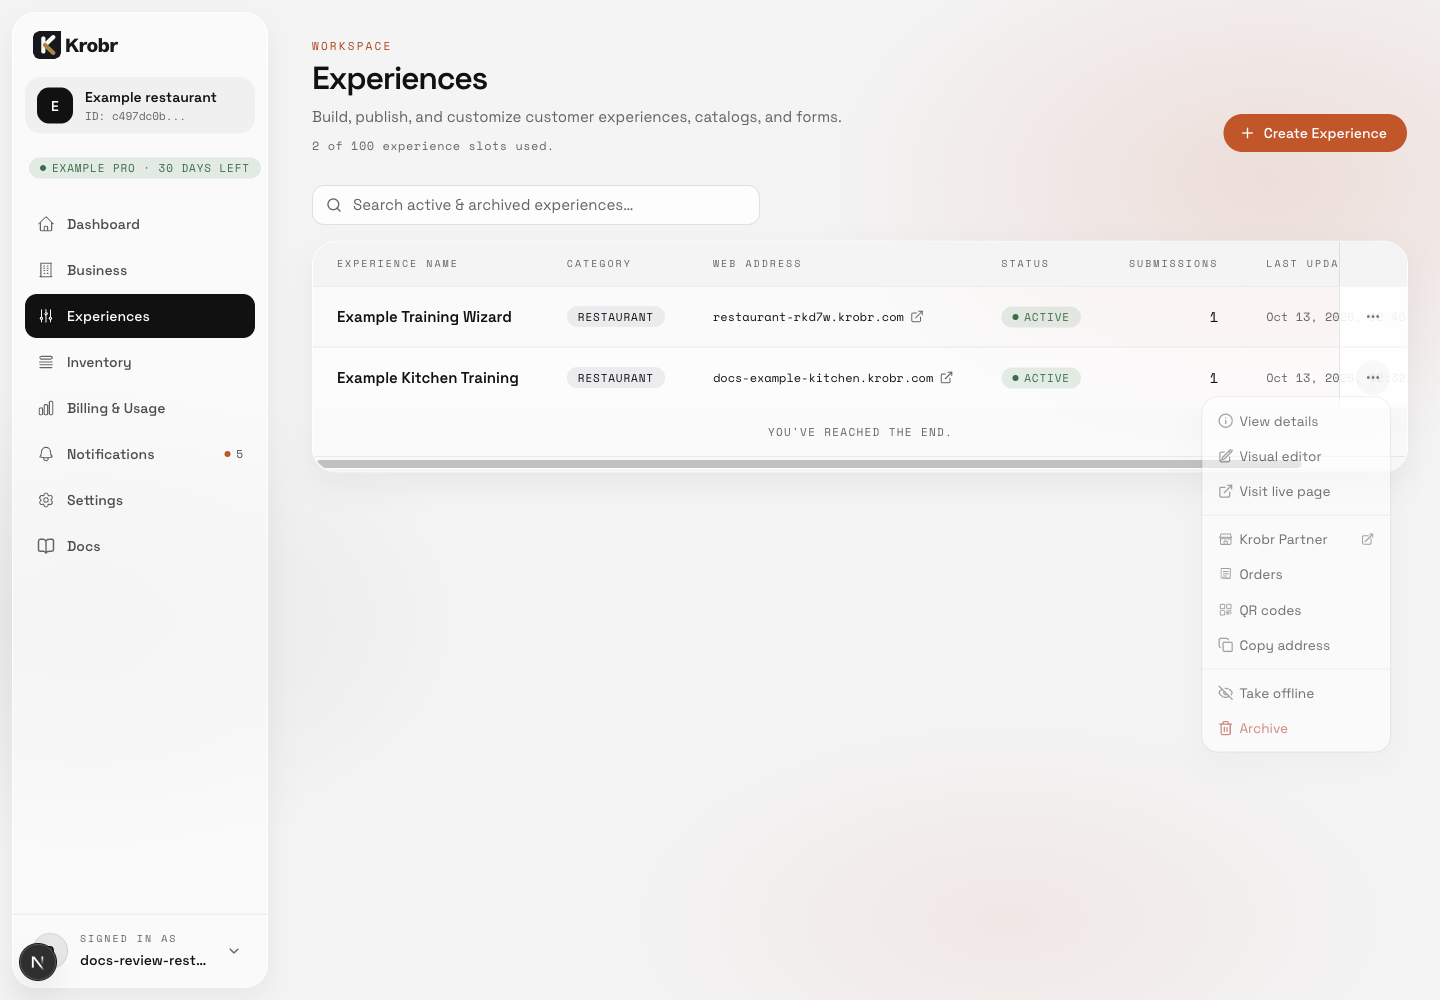Click Status column header
Image resolution: width=1440 pixels, height=1000 pixels.
point(1025,264)
